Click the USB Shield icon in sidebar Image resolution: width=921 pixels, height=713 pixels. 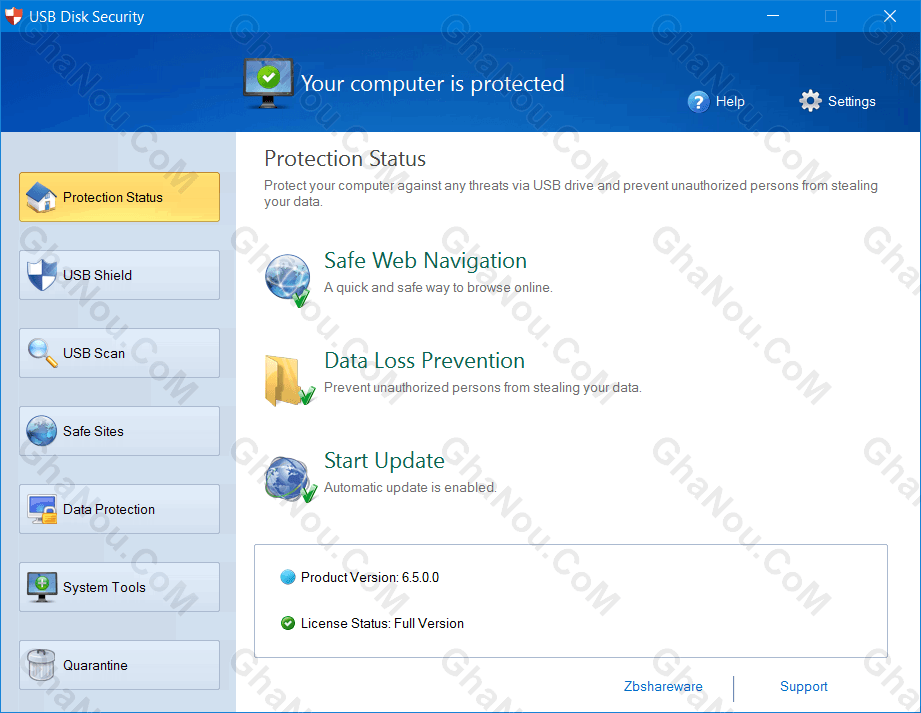pos(41,275)
